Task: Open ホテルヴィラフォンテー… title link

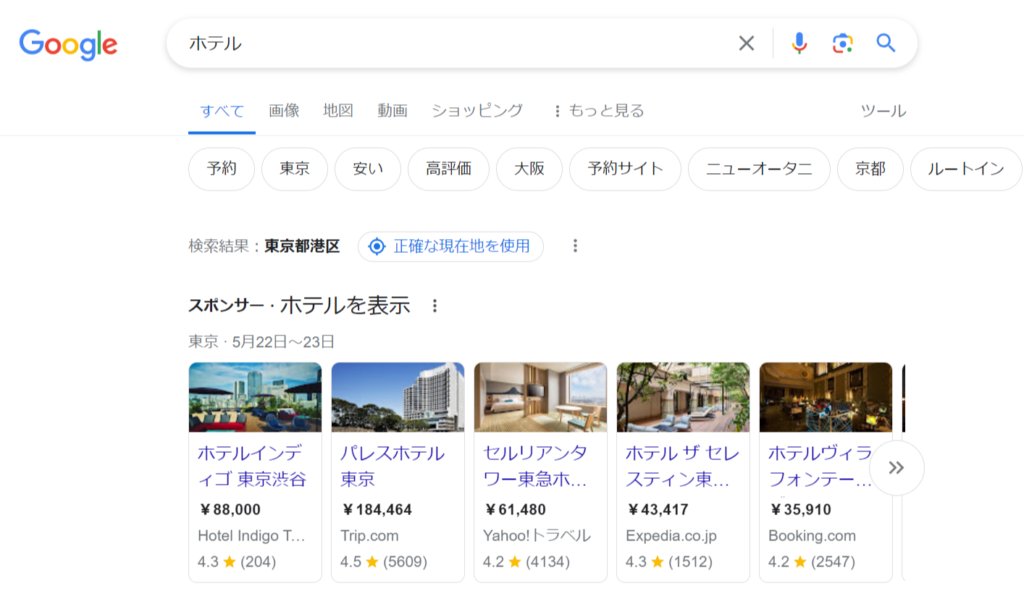Action: (x=820, y=466)
